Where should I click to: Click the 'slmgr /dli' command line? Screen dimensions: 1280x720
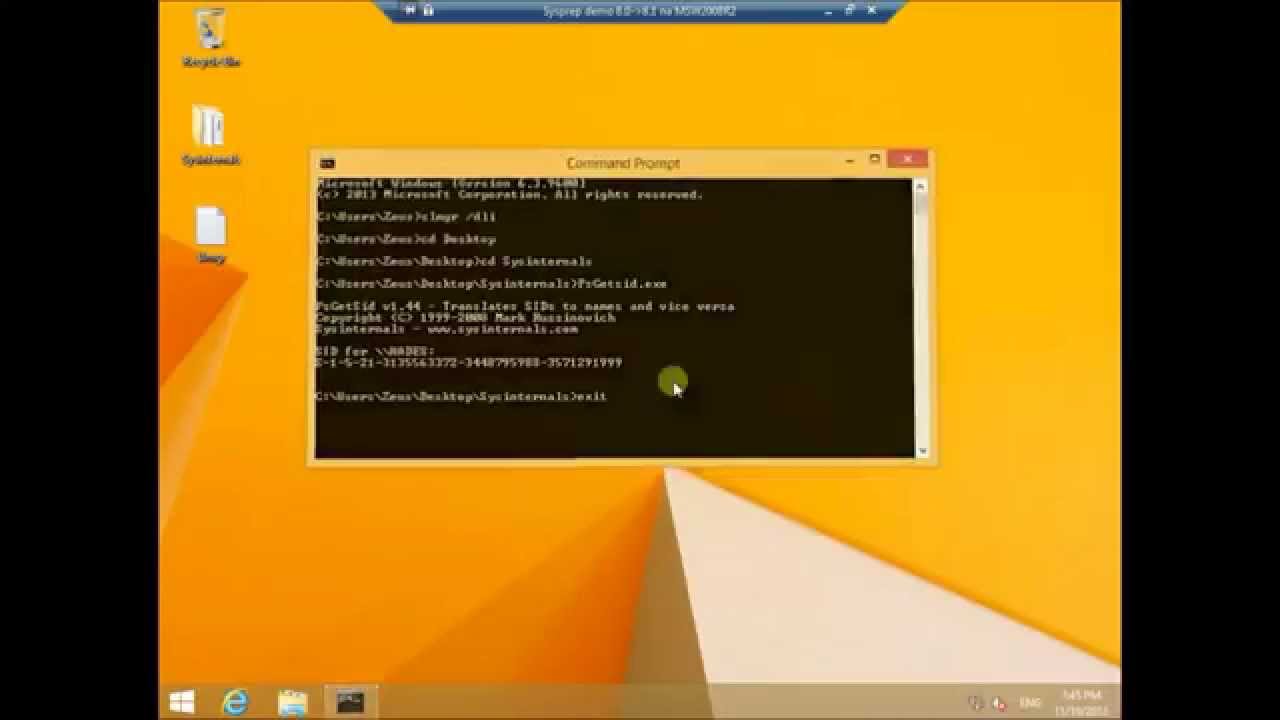pyautogui.click(x=406, y=217)
